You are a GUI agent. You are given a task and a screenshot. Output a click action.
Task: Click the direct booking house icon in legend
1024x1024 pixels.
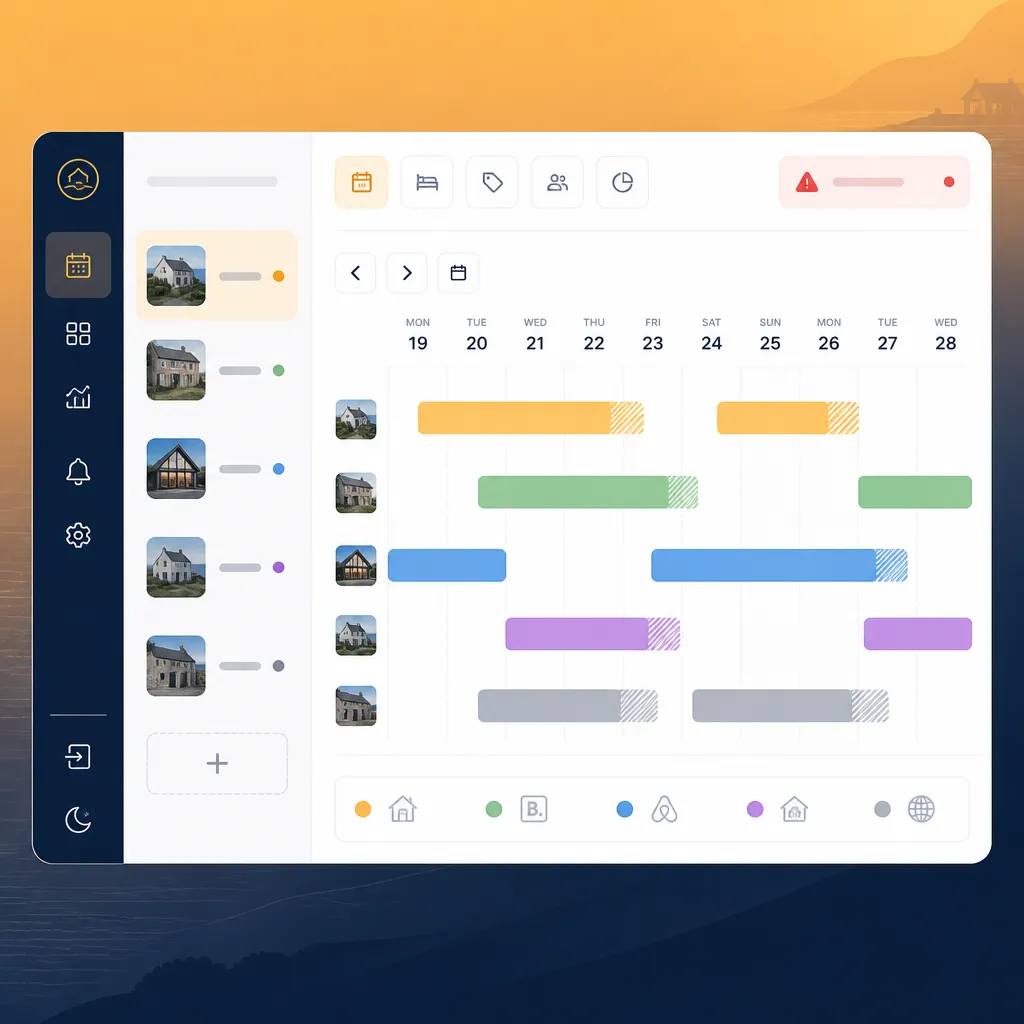point(403,809)
